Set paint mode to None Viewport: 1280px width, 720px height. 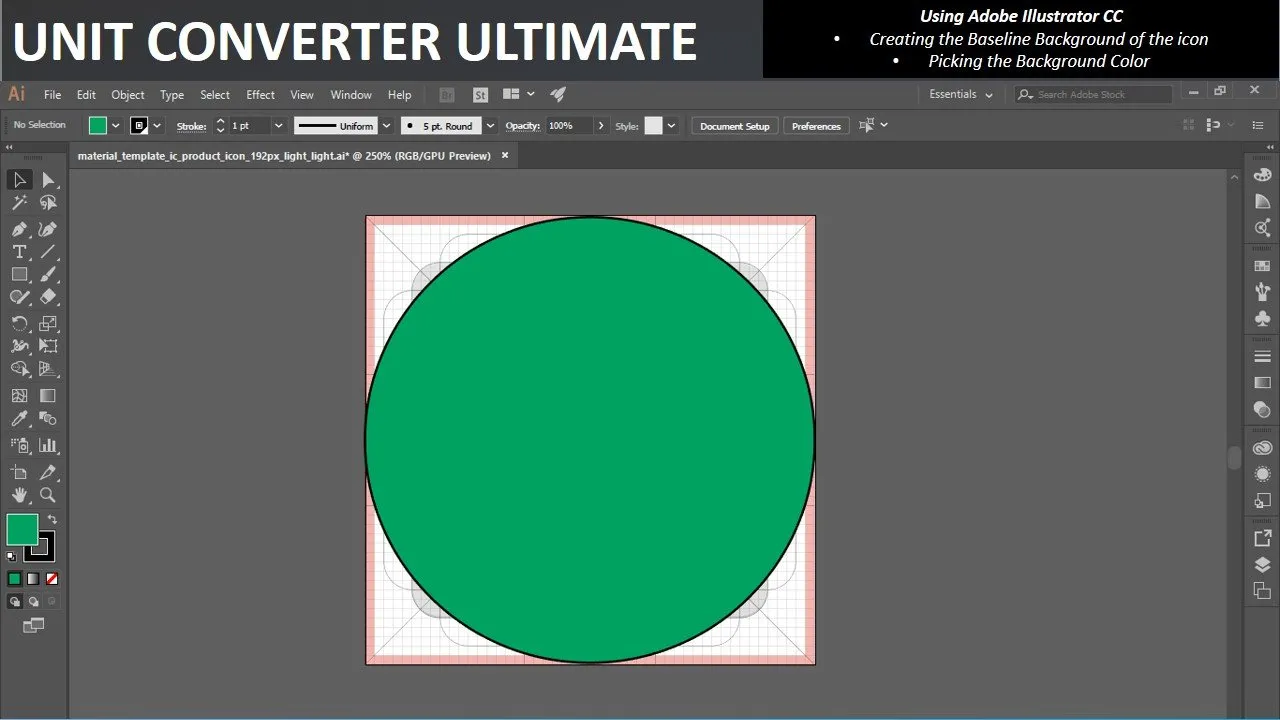(52, 578)
